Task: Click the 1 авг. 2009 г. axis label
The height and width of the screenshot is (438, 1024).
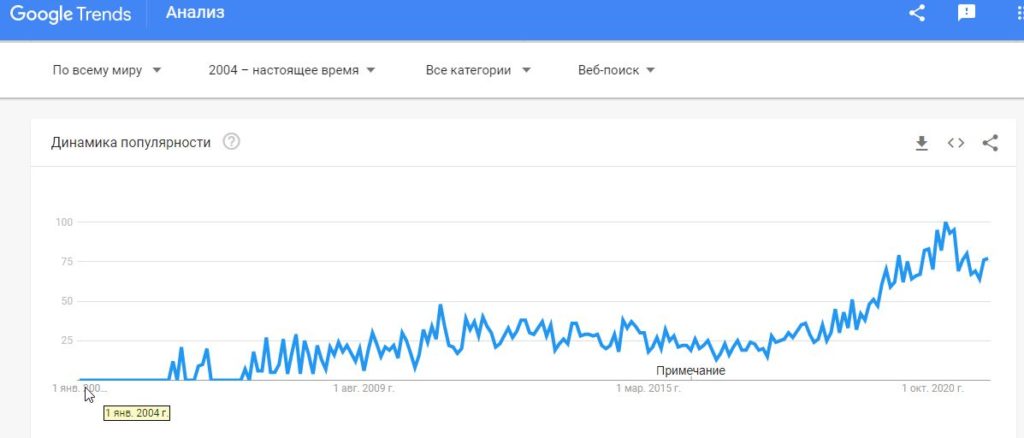Action: [x=364, y=388]
